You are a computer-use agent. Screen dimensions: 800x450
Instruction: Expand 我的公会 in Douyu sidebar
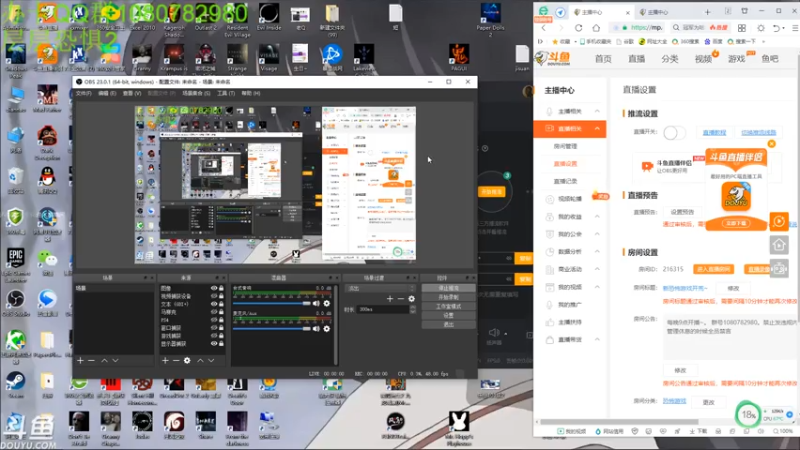597,234
